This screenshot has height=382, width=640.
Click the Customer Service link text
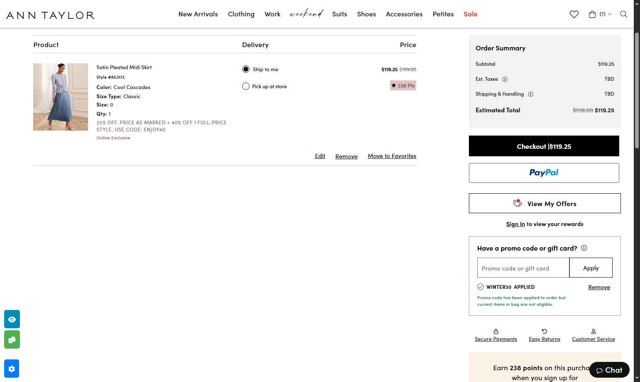(593, 339)
